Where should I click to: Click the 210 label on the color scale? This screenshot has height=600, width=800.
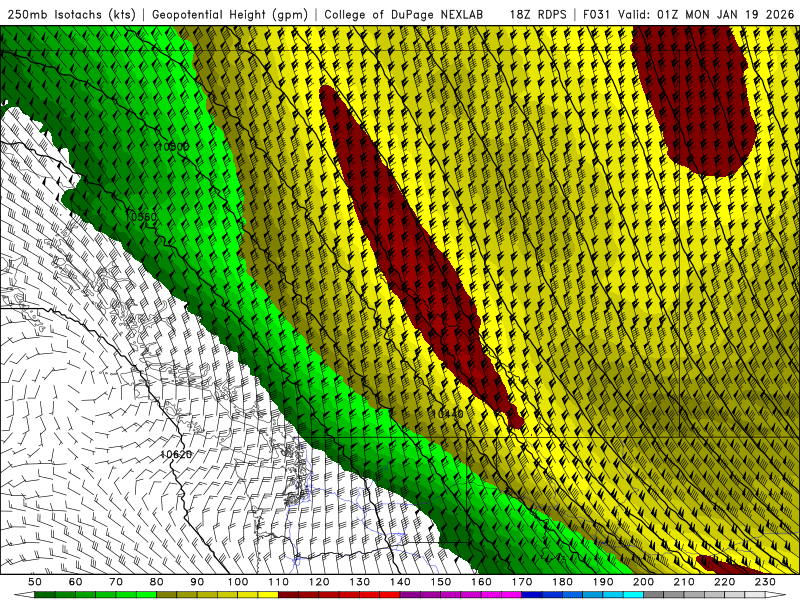tap(684, 582)
